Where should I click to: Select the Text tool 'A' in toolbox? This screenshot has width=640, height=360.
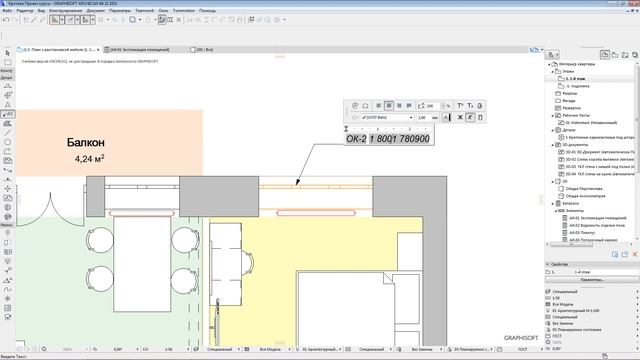click(x=7, y=105)
